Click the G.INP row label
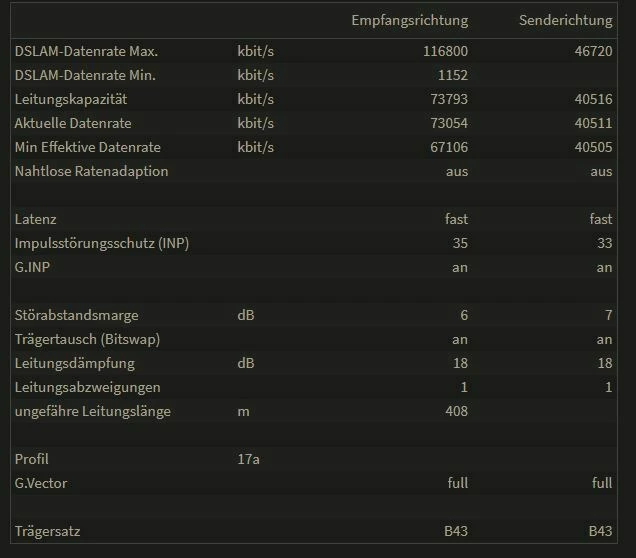636x558 pixels. (33, 267)
